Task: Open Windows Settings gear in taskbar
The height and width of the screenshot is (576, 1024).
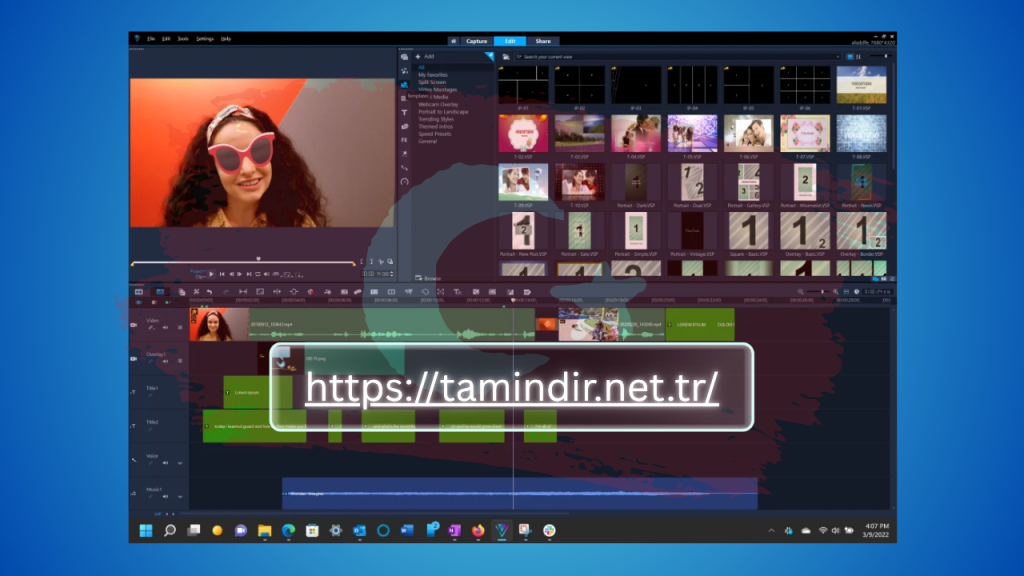Action: pos(336,530)
